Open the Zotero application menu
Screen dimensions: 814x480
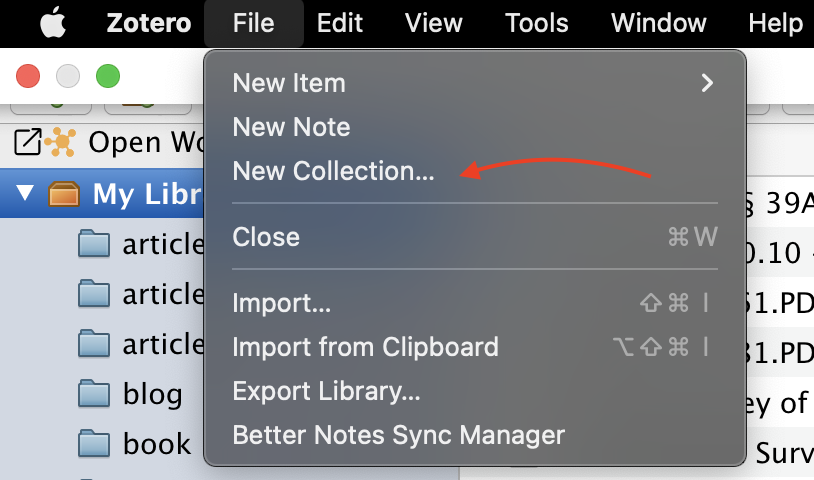(149, 23)
